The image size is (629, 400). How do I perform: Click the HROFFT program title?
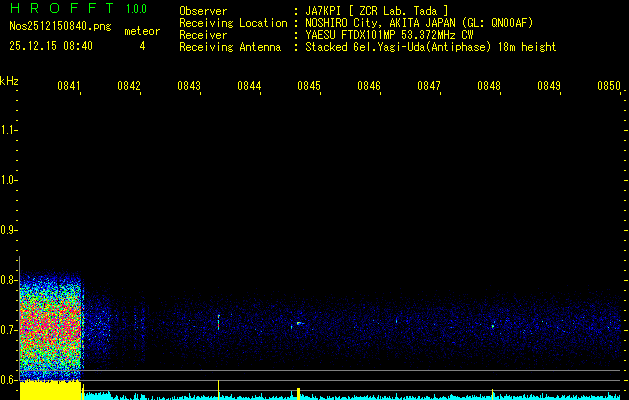click(59, 9)
